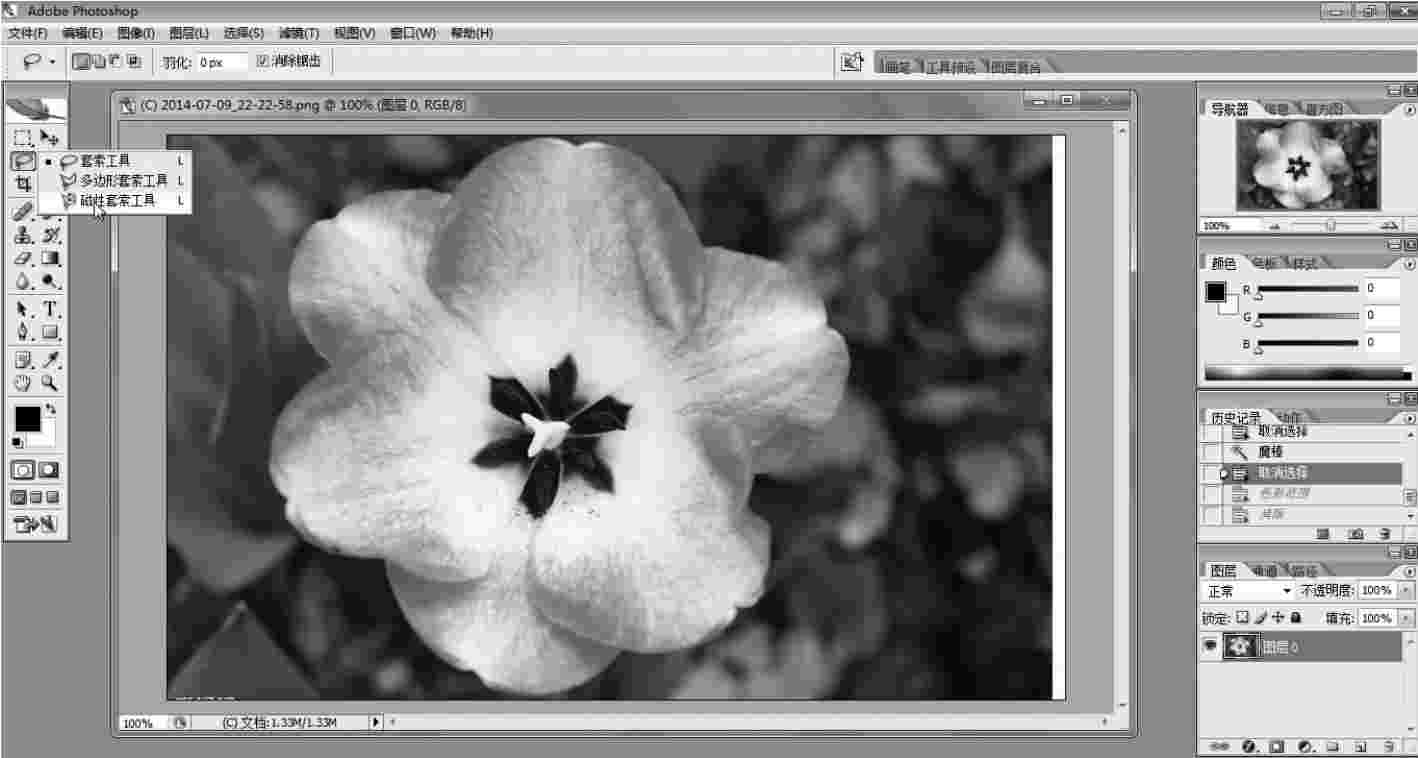Open the 窗口(W) menu
The height and width of the screenshot is (758, 1418).
(x=413, y=33)
